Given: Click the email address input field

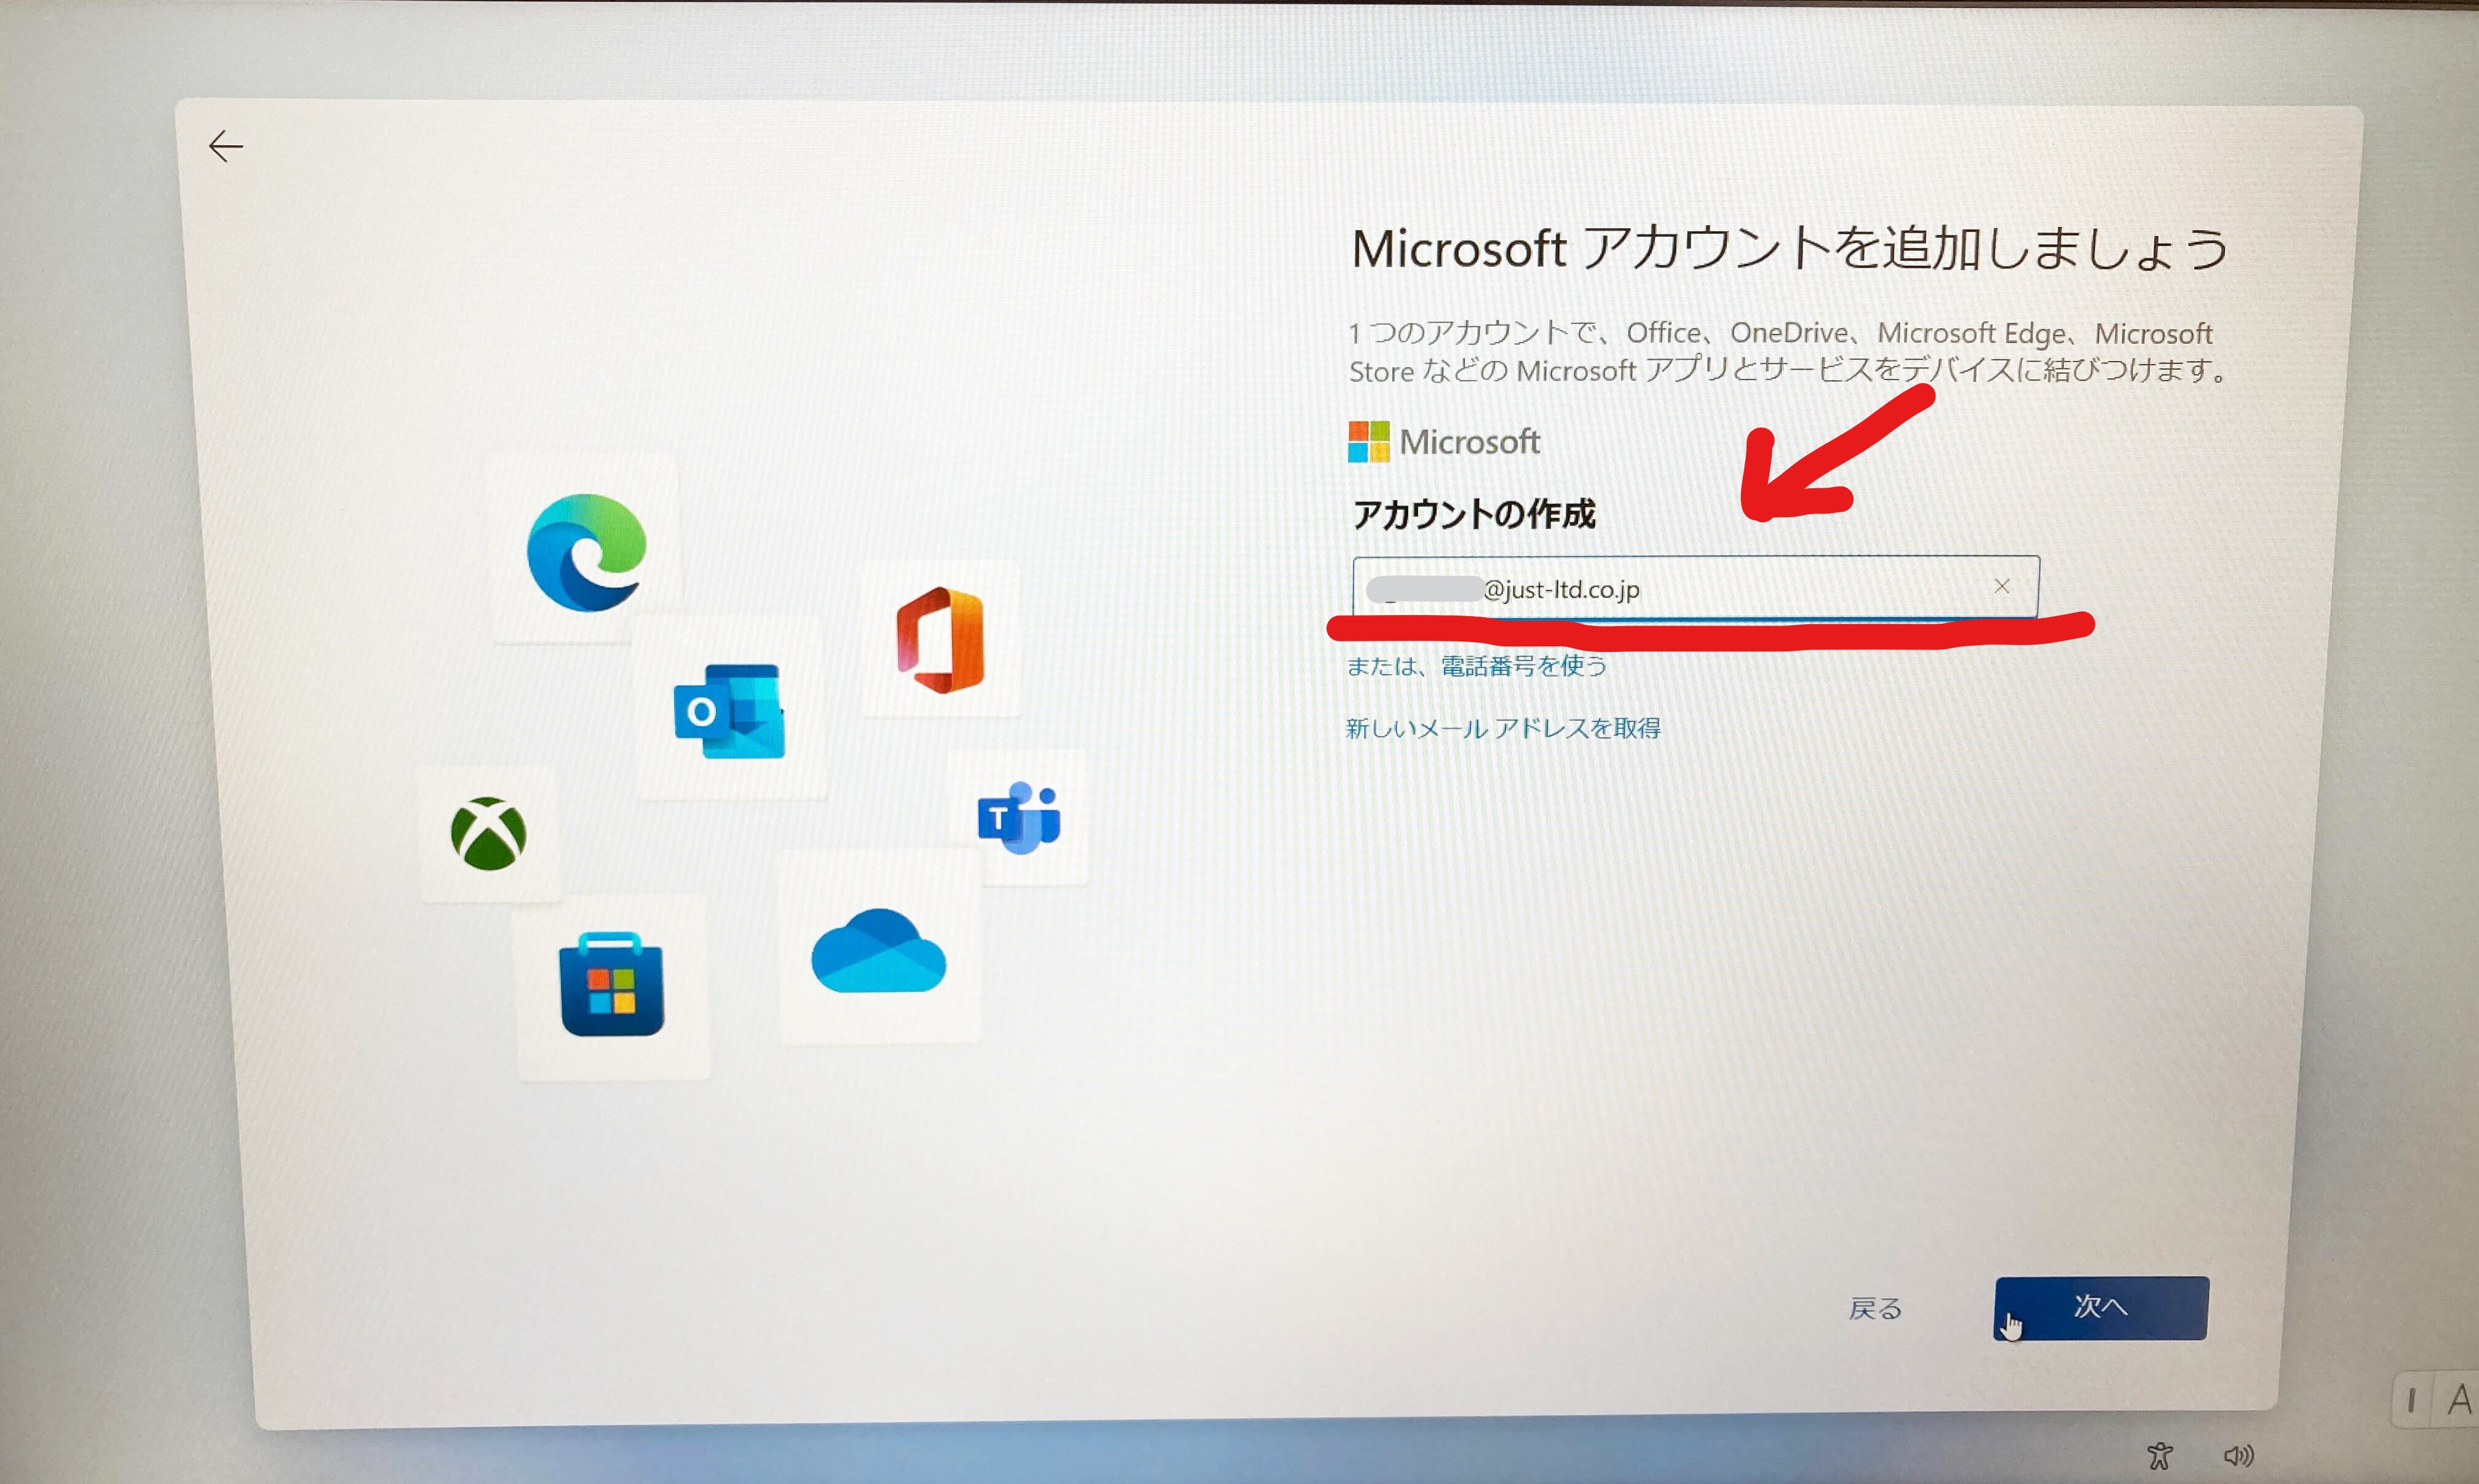Looking at the screenshot, I should click(x=1695, y=588).
